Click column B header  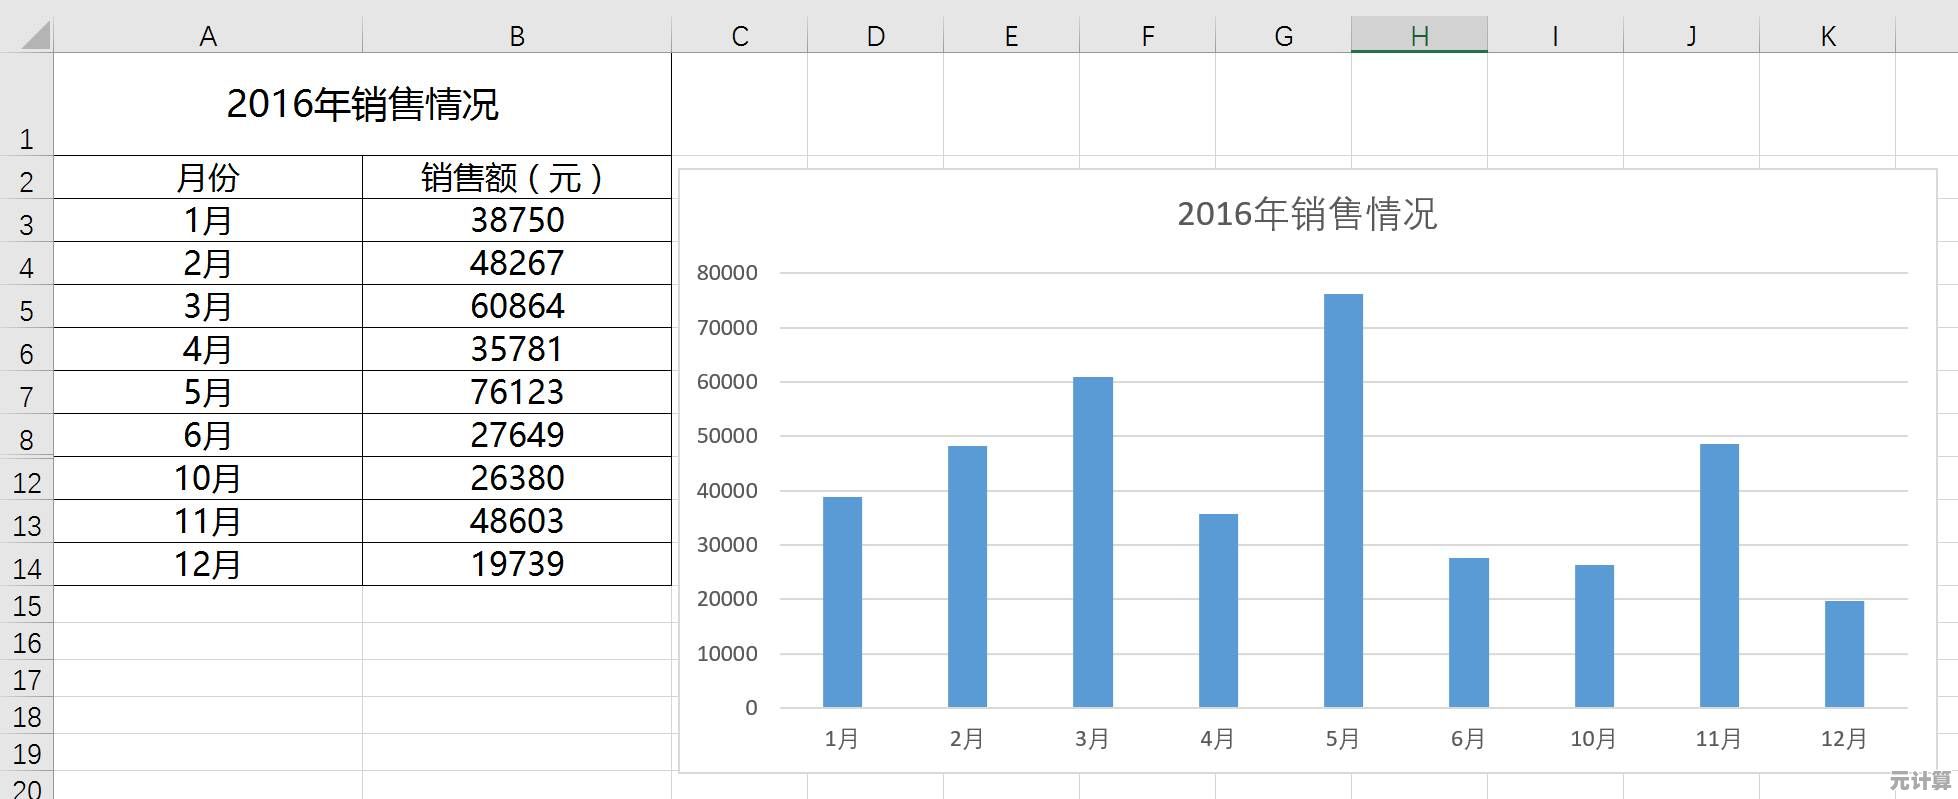[516, 37]
